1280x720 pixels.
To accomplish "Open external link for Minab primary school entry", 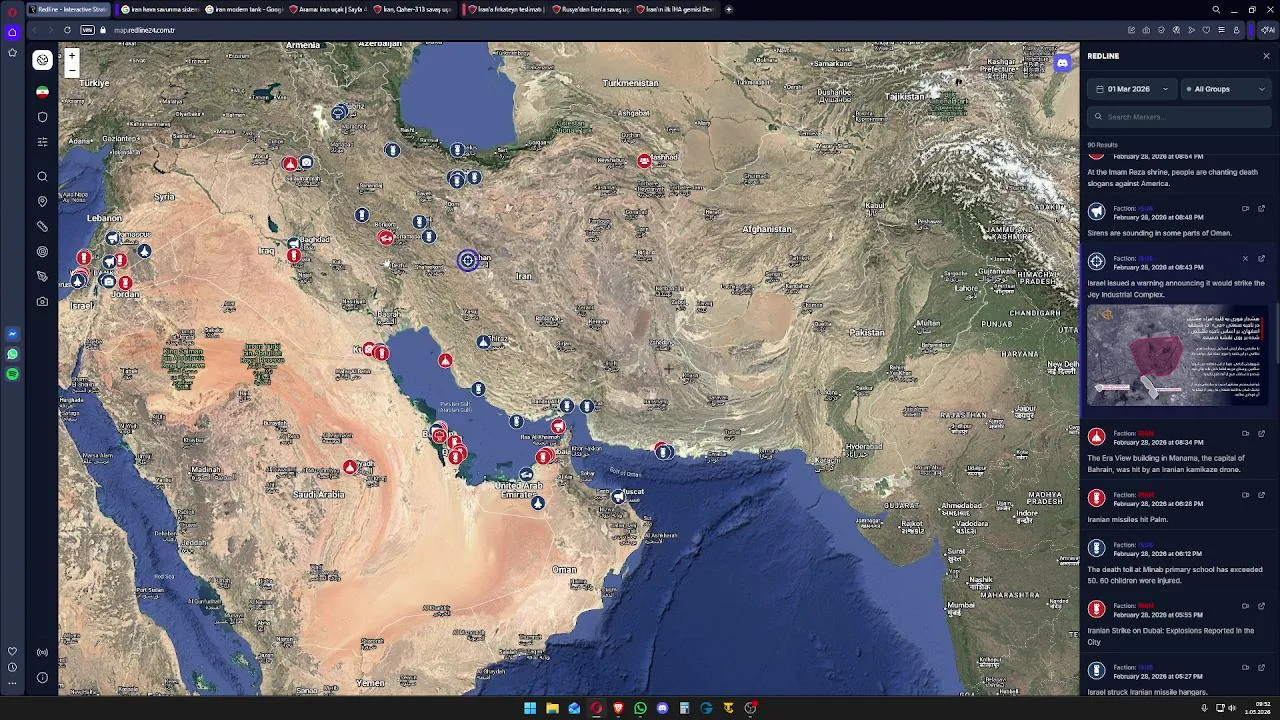I will pyautogui.click(x=1261, y=545).
